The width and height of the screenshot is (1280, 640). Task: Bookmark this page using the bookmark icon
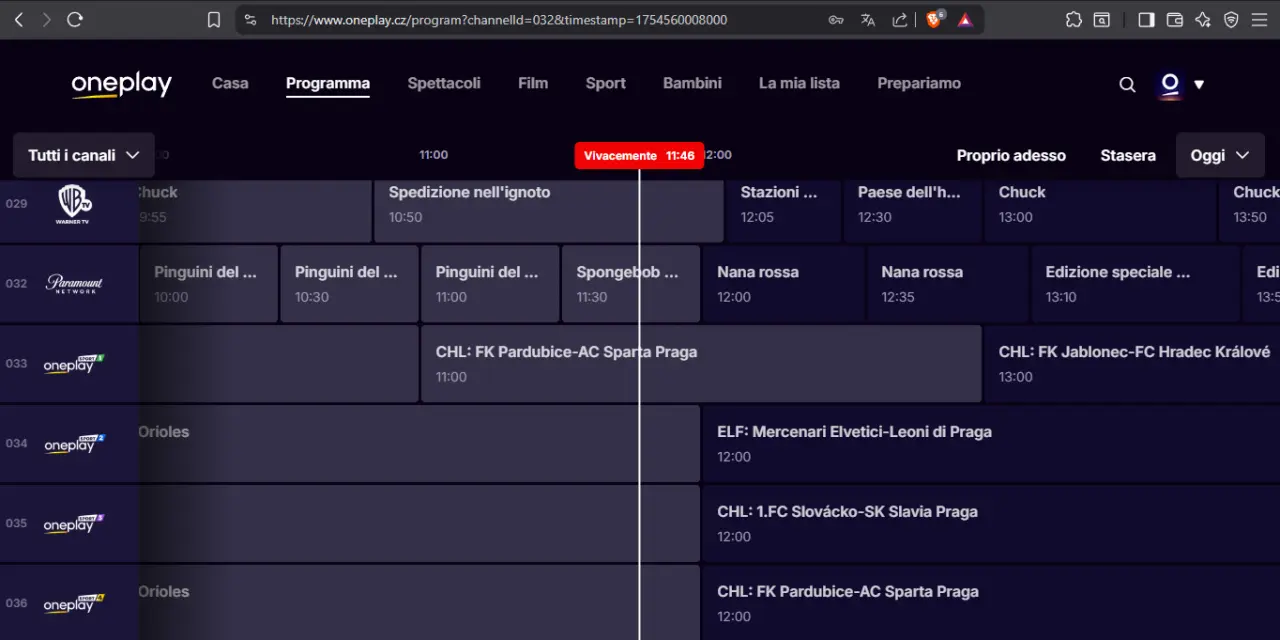pos(214,20)
